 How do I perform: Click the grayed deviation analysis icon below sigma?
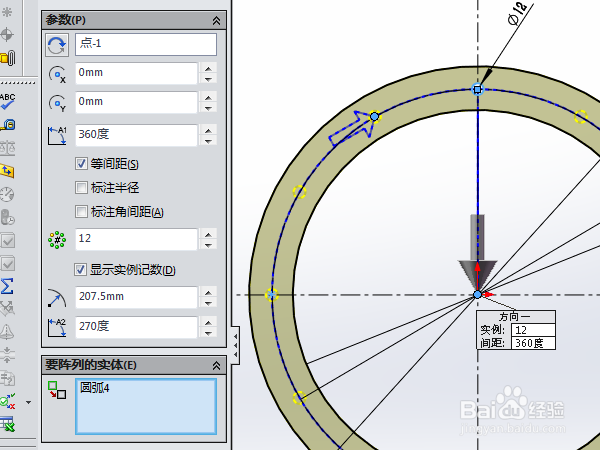[x=7, y=308]
